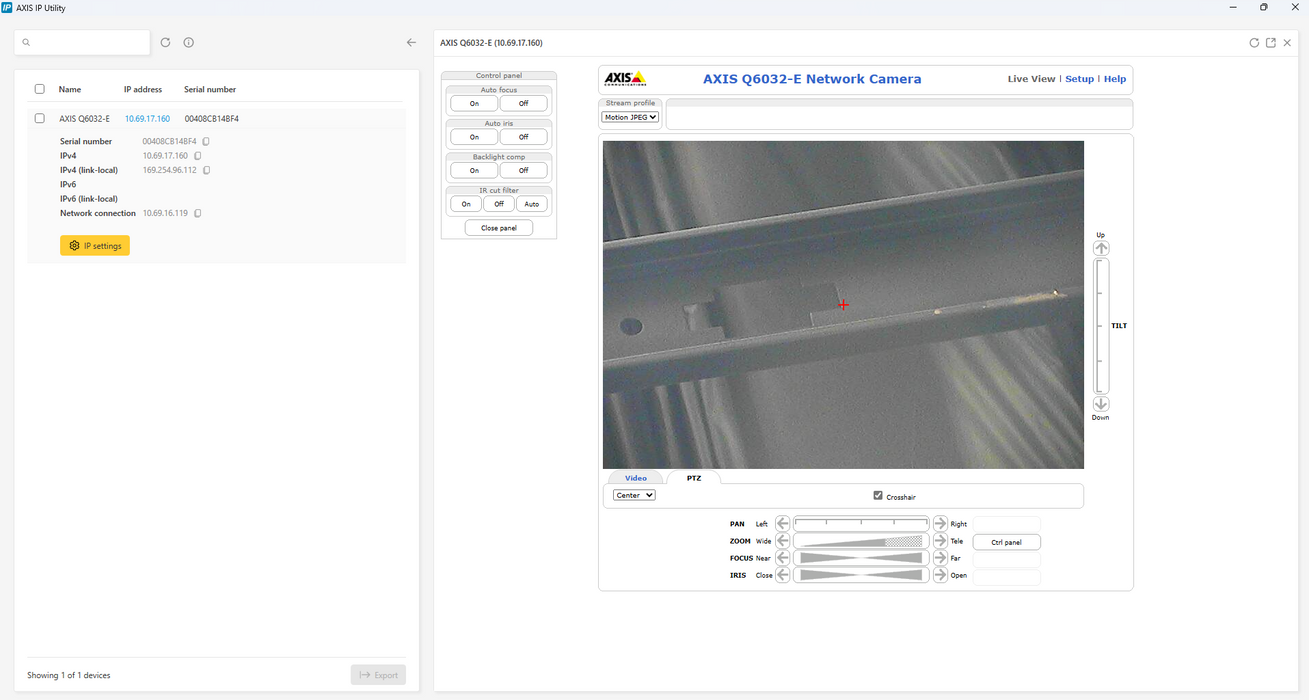The height and width of the screenshot is (700, 1309).
Task: Click the Ctrl panel button
Action: pyautogui.click(x=1007, y=542)
